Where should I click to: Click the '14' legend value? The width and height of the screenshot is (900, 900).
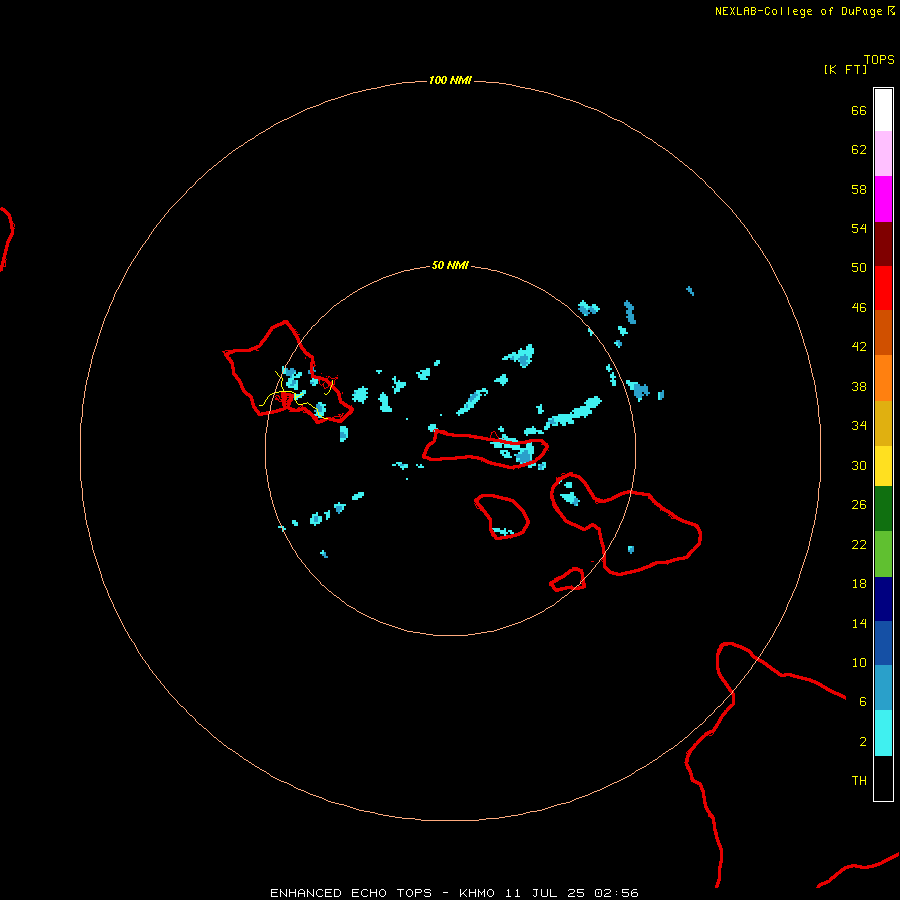859,623
